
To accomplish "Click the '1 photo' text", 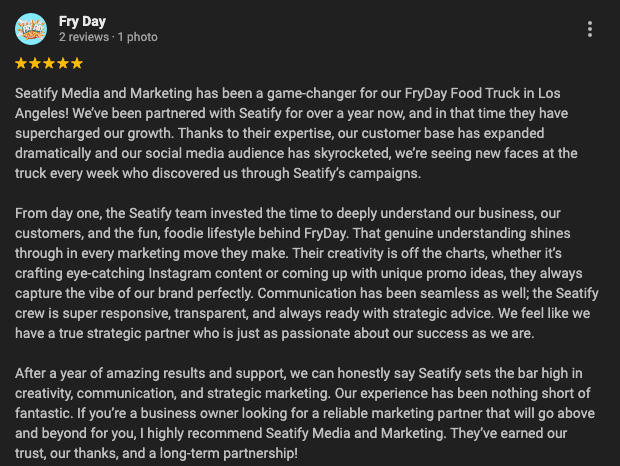I will 137,37.
